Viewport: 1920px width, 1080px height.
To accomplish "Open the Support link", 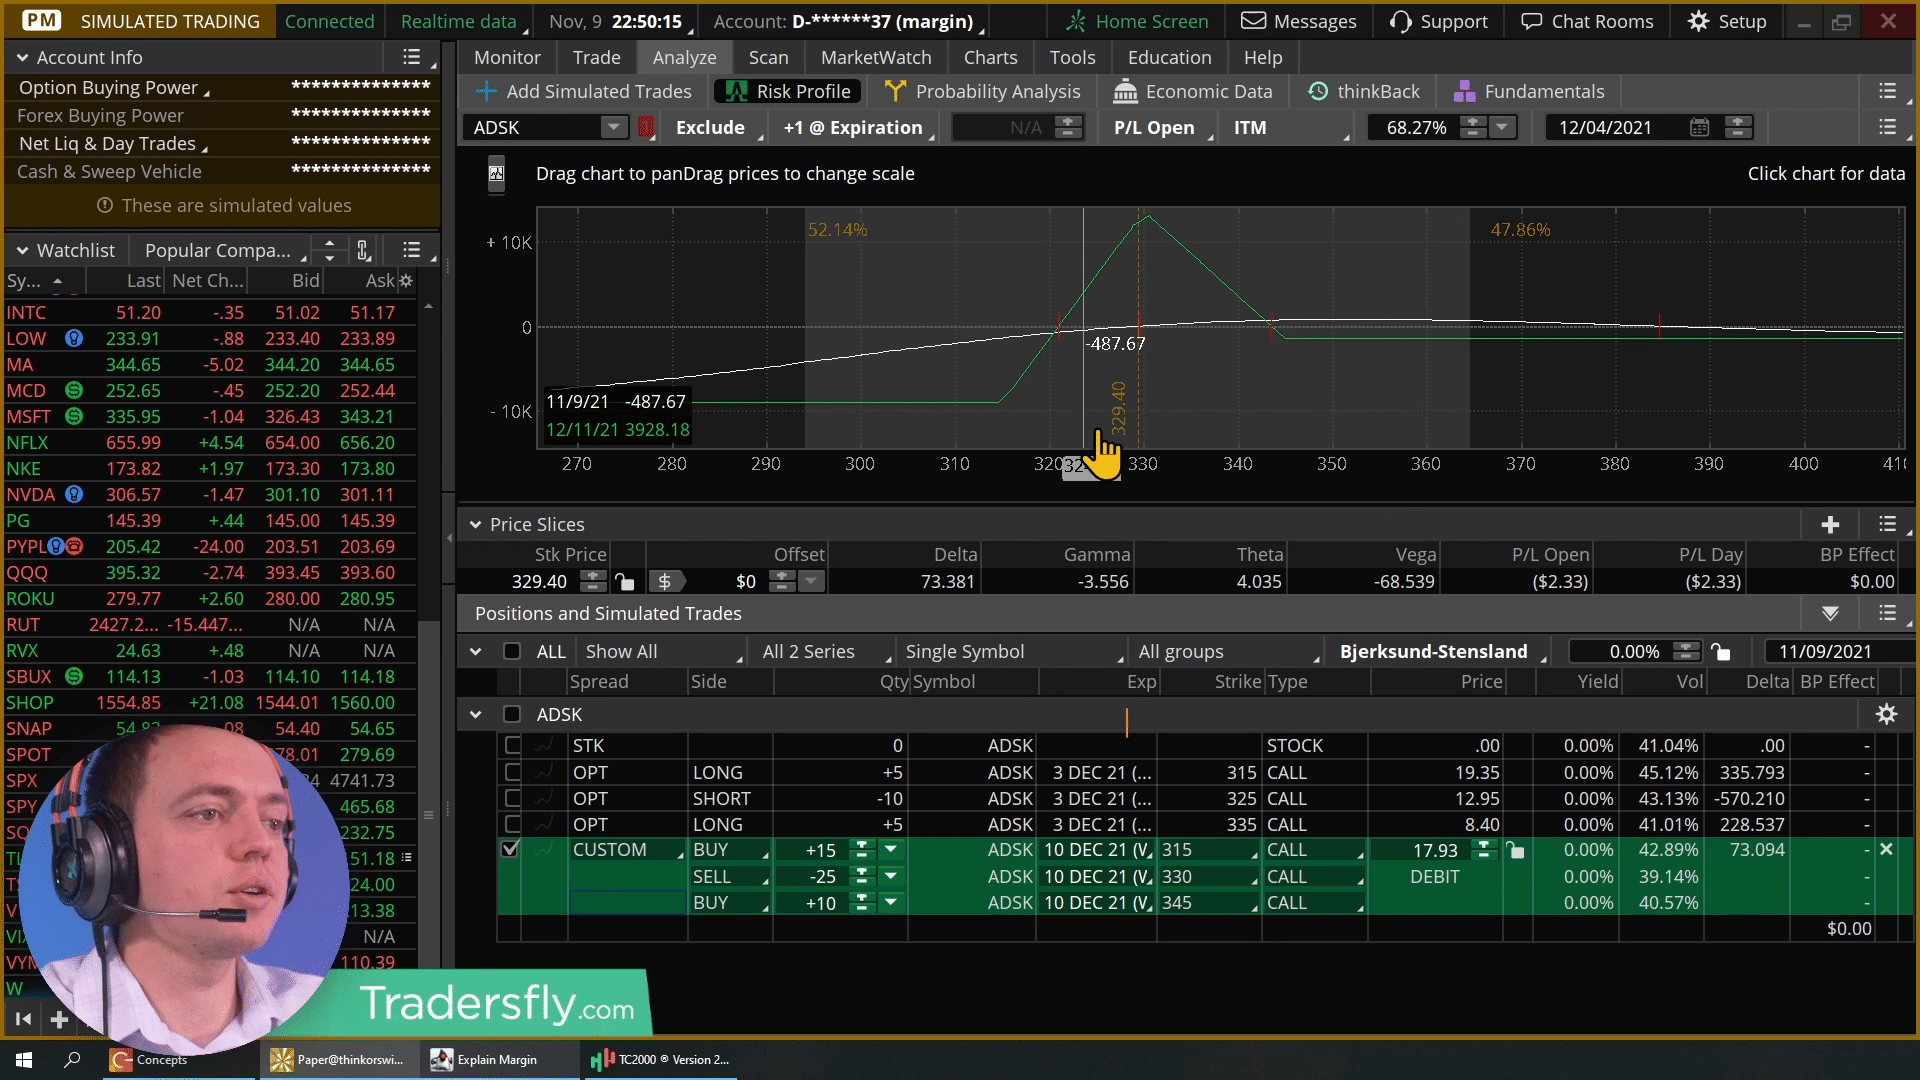I will (x=1439, y=21).
